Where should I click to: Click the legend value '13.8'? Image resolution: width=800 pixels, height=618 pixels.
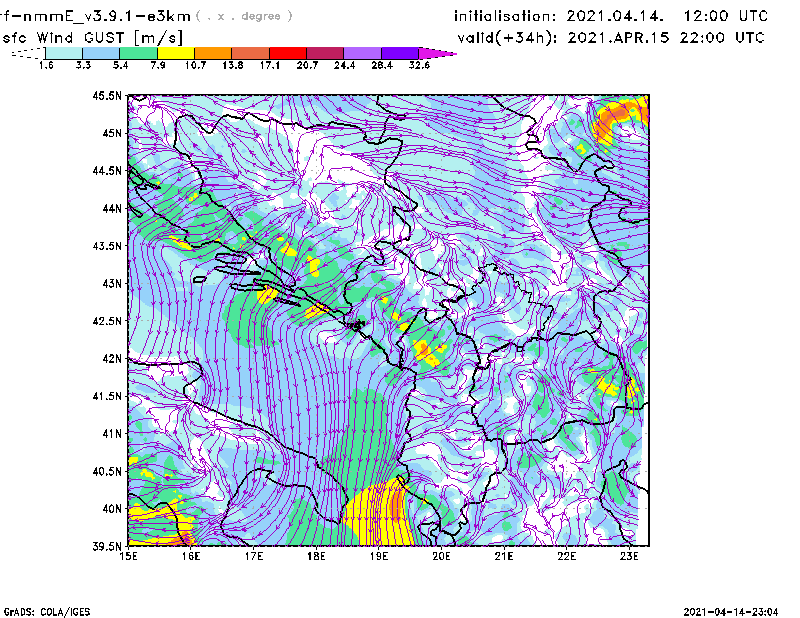coord(232,65)
